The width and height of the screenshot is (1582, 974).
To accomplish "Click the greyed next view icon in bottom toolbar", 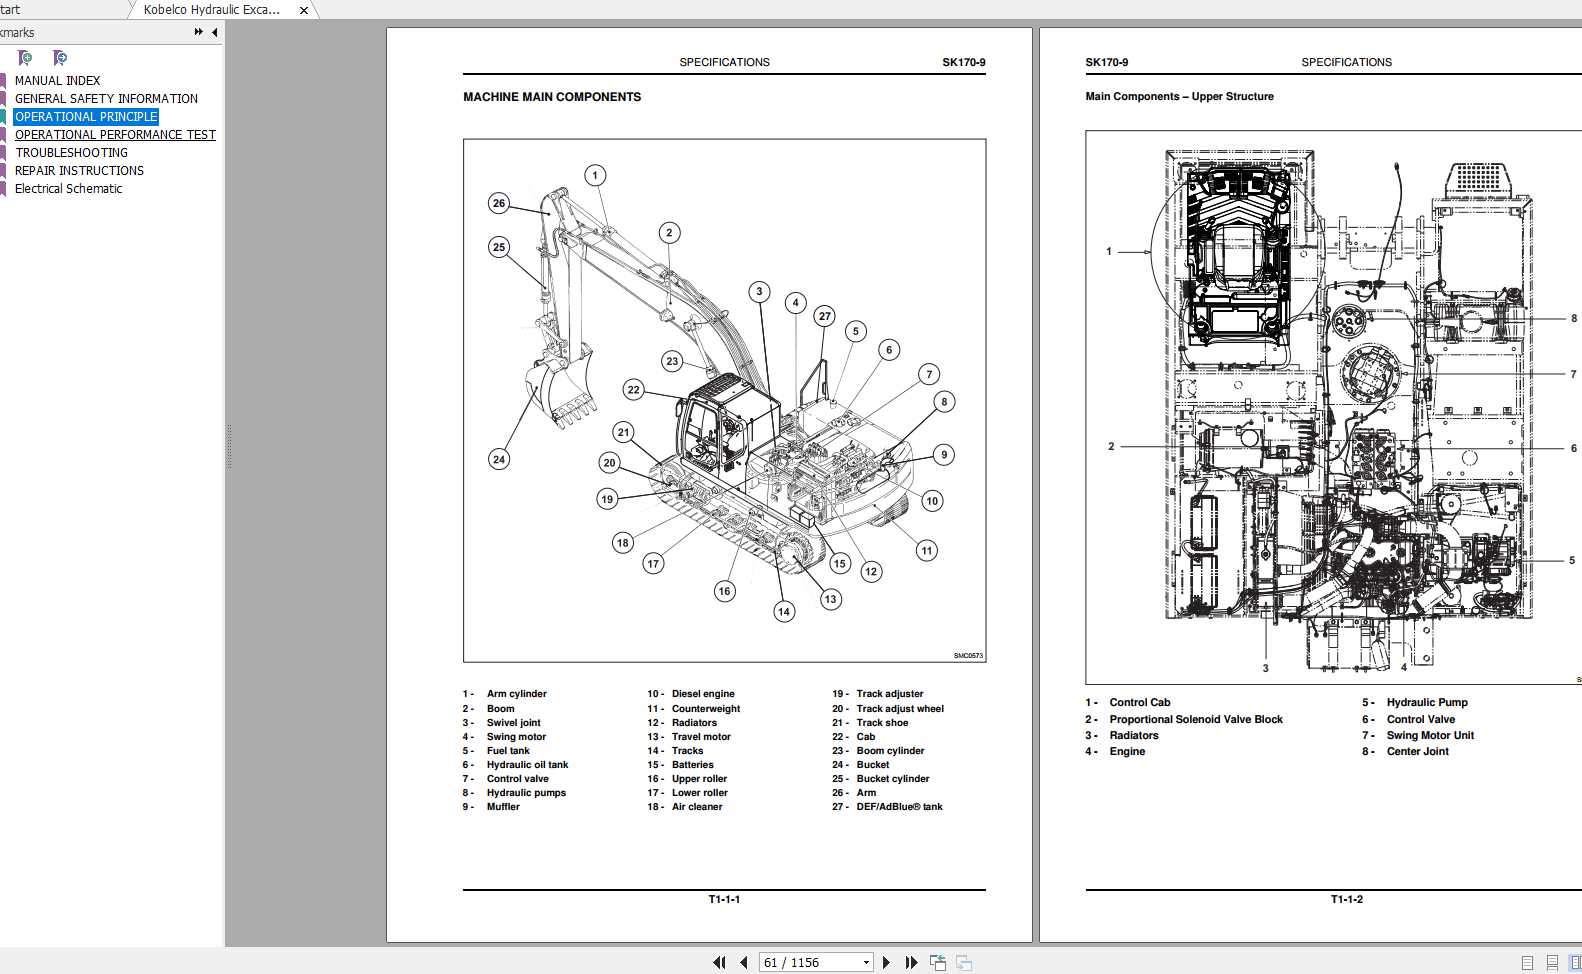I will point(964,962).
